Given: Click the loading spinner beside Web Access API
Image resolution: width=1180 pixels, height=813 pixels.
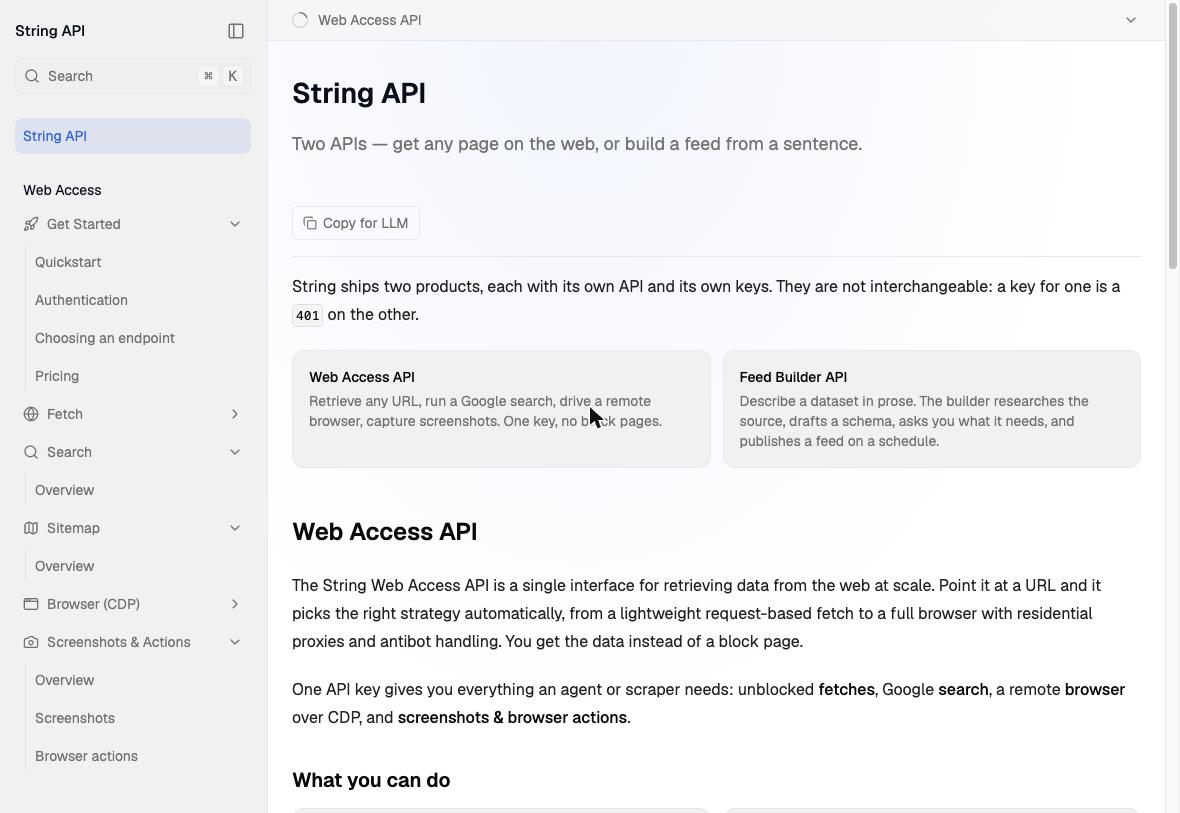Looking at the screenshot, I should pyautogui.click(x=300, y=20).
